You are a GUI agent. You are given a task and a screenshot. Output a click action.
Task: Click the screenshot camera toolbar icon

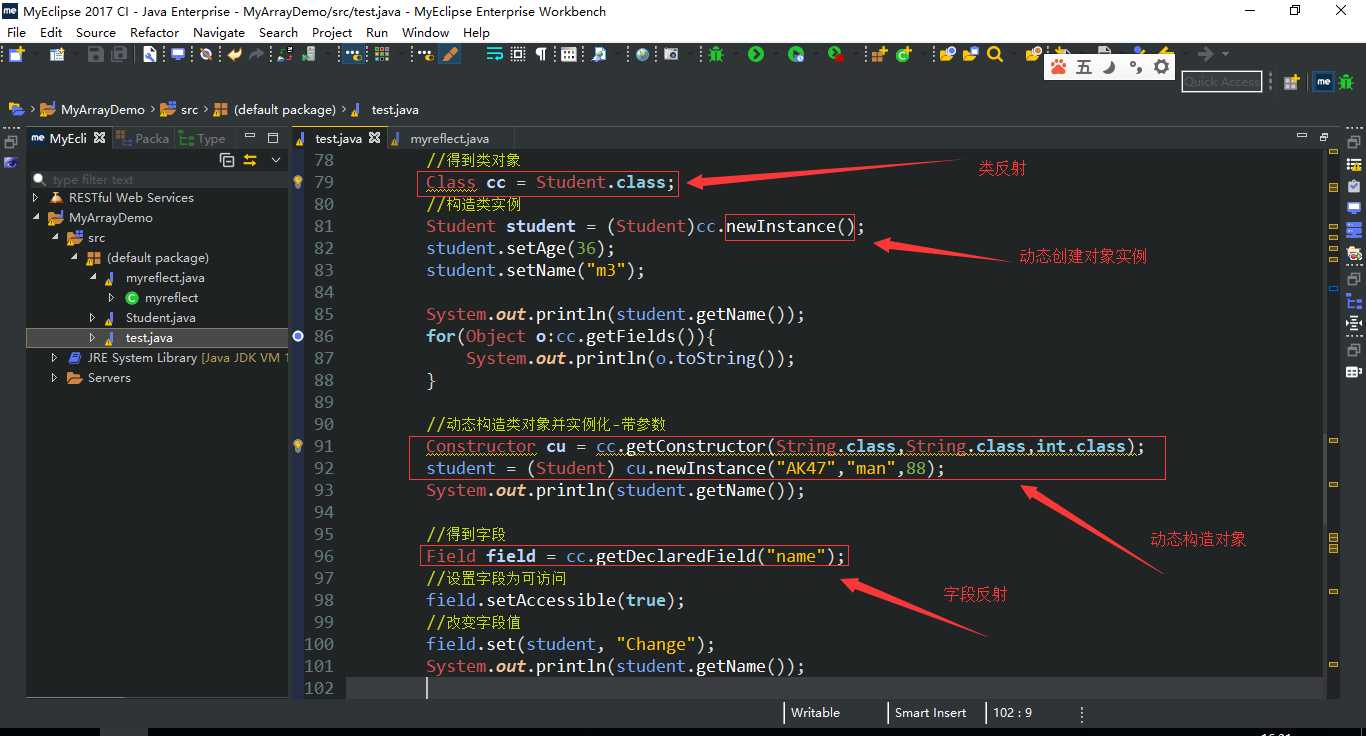(671, 55)
